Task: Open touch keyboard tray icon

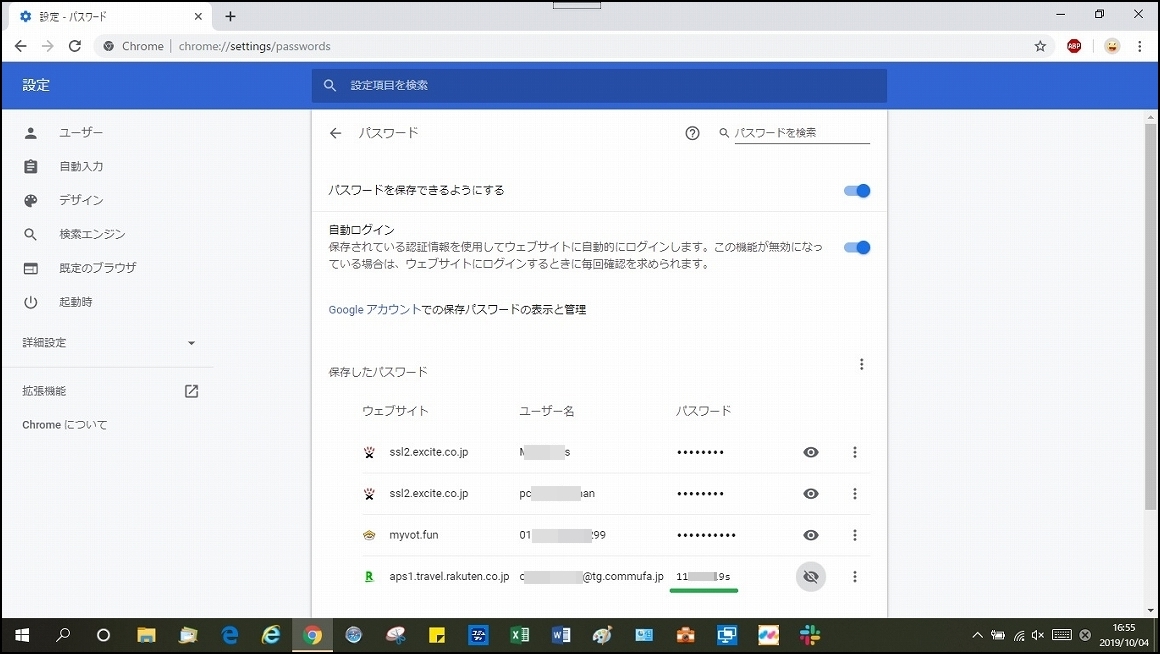Action: pyautogui.click(x=1062, y=636)
